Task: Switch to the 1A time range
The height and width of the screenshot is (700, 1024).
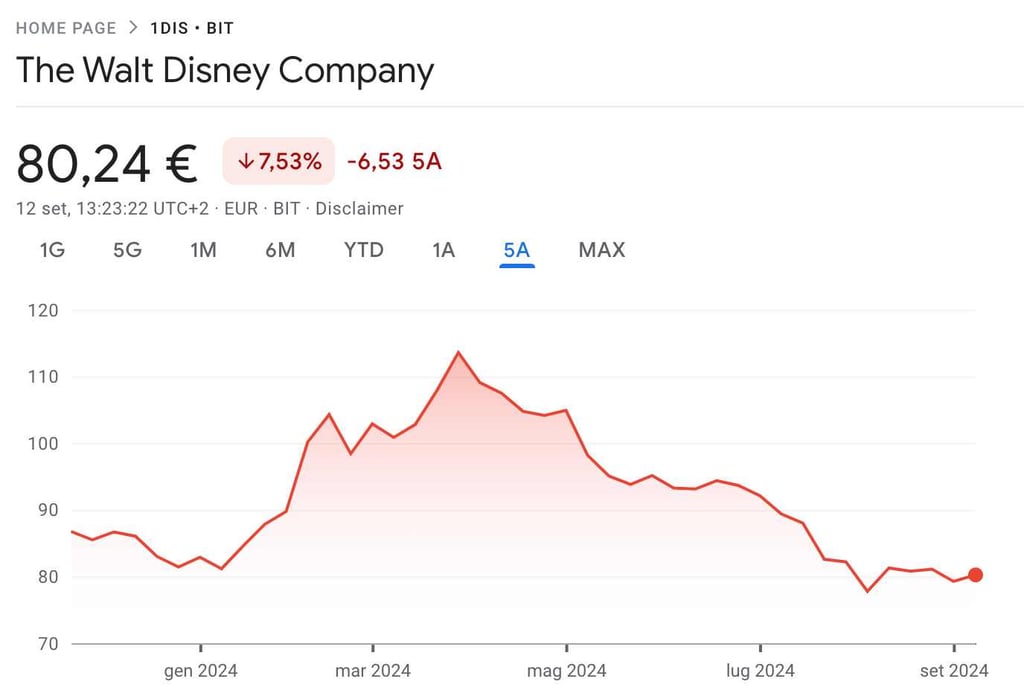Action: [x=443, y=250]
